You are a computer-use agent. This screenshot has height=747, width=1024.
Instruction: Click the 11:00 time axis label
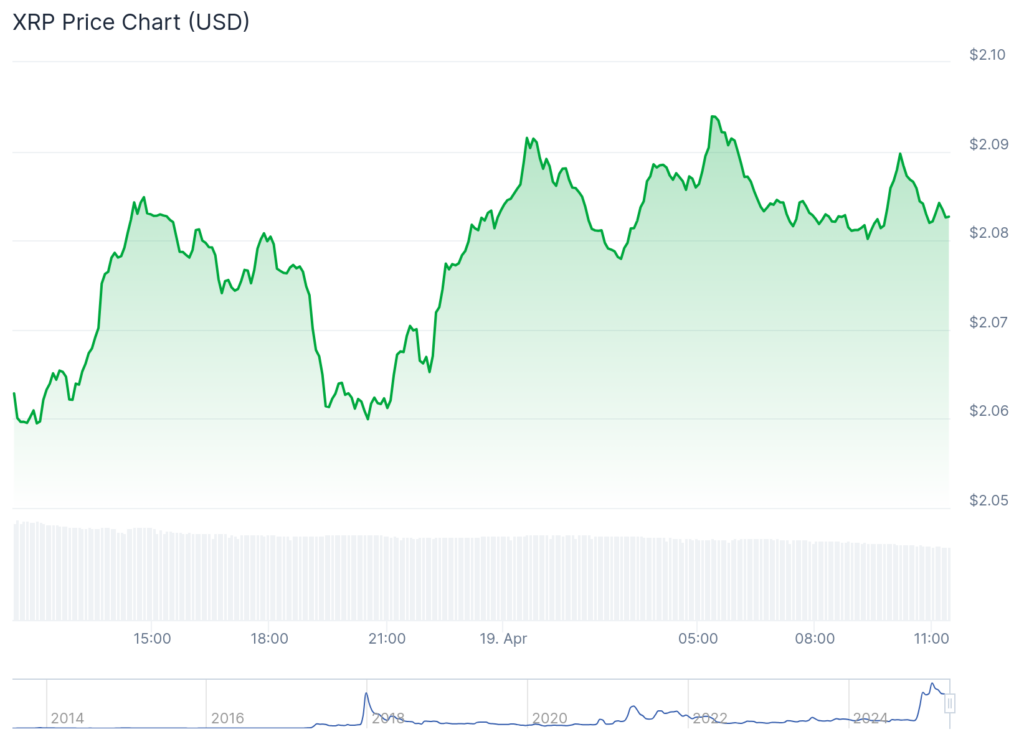click(932, 638)
